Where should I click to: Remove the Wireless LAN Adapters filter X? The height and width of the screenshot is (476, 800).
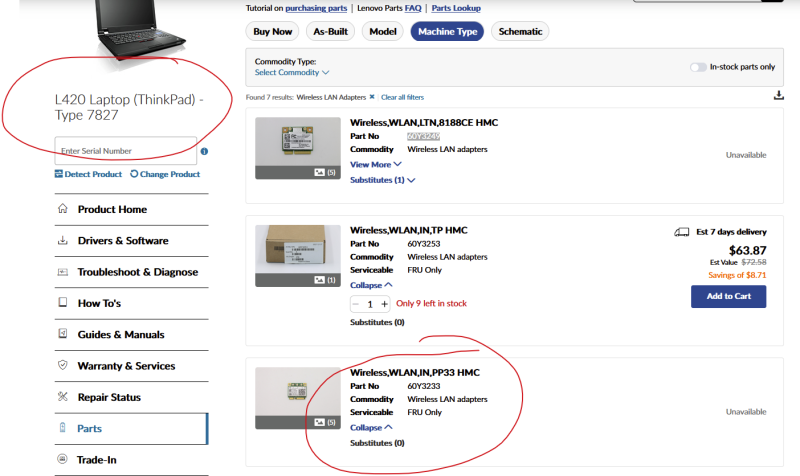click(372, 97)
